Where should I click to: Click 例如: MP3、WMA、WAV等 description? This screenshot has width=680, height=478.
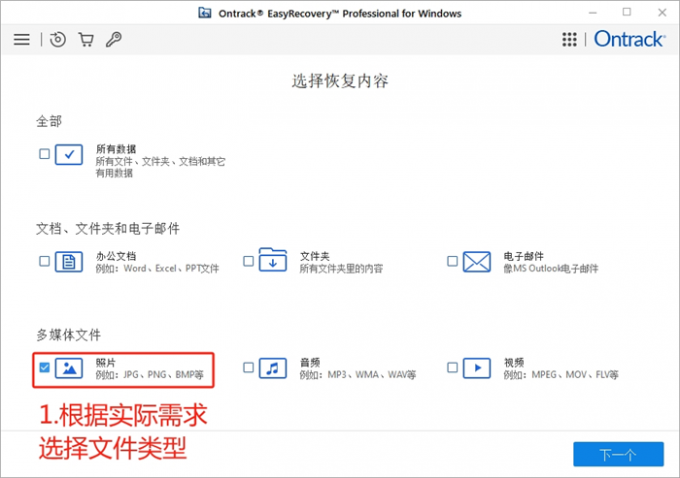(x=358, y=375)
